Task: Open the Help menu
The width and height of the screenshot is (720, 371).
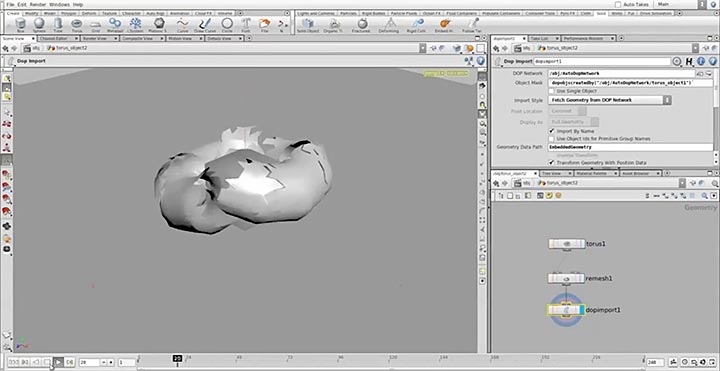Action: 77,4
